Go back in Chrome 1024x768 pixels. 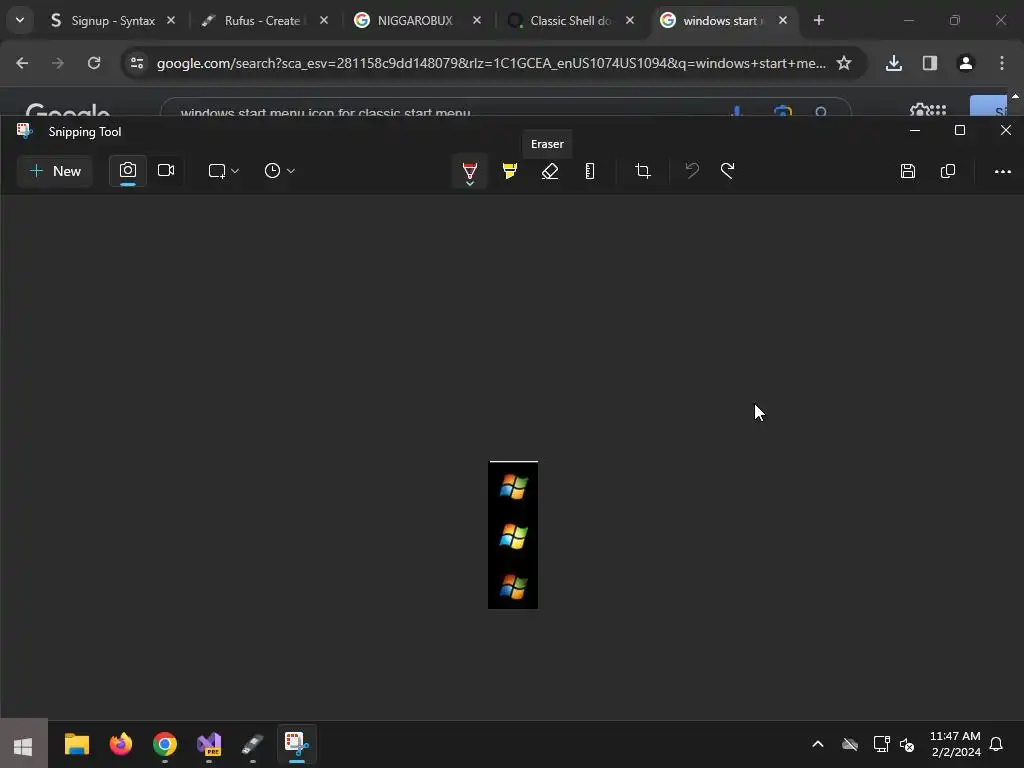click(x=22, y=63)
